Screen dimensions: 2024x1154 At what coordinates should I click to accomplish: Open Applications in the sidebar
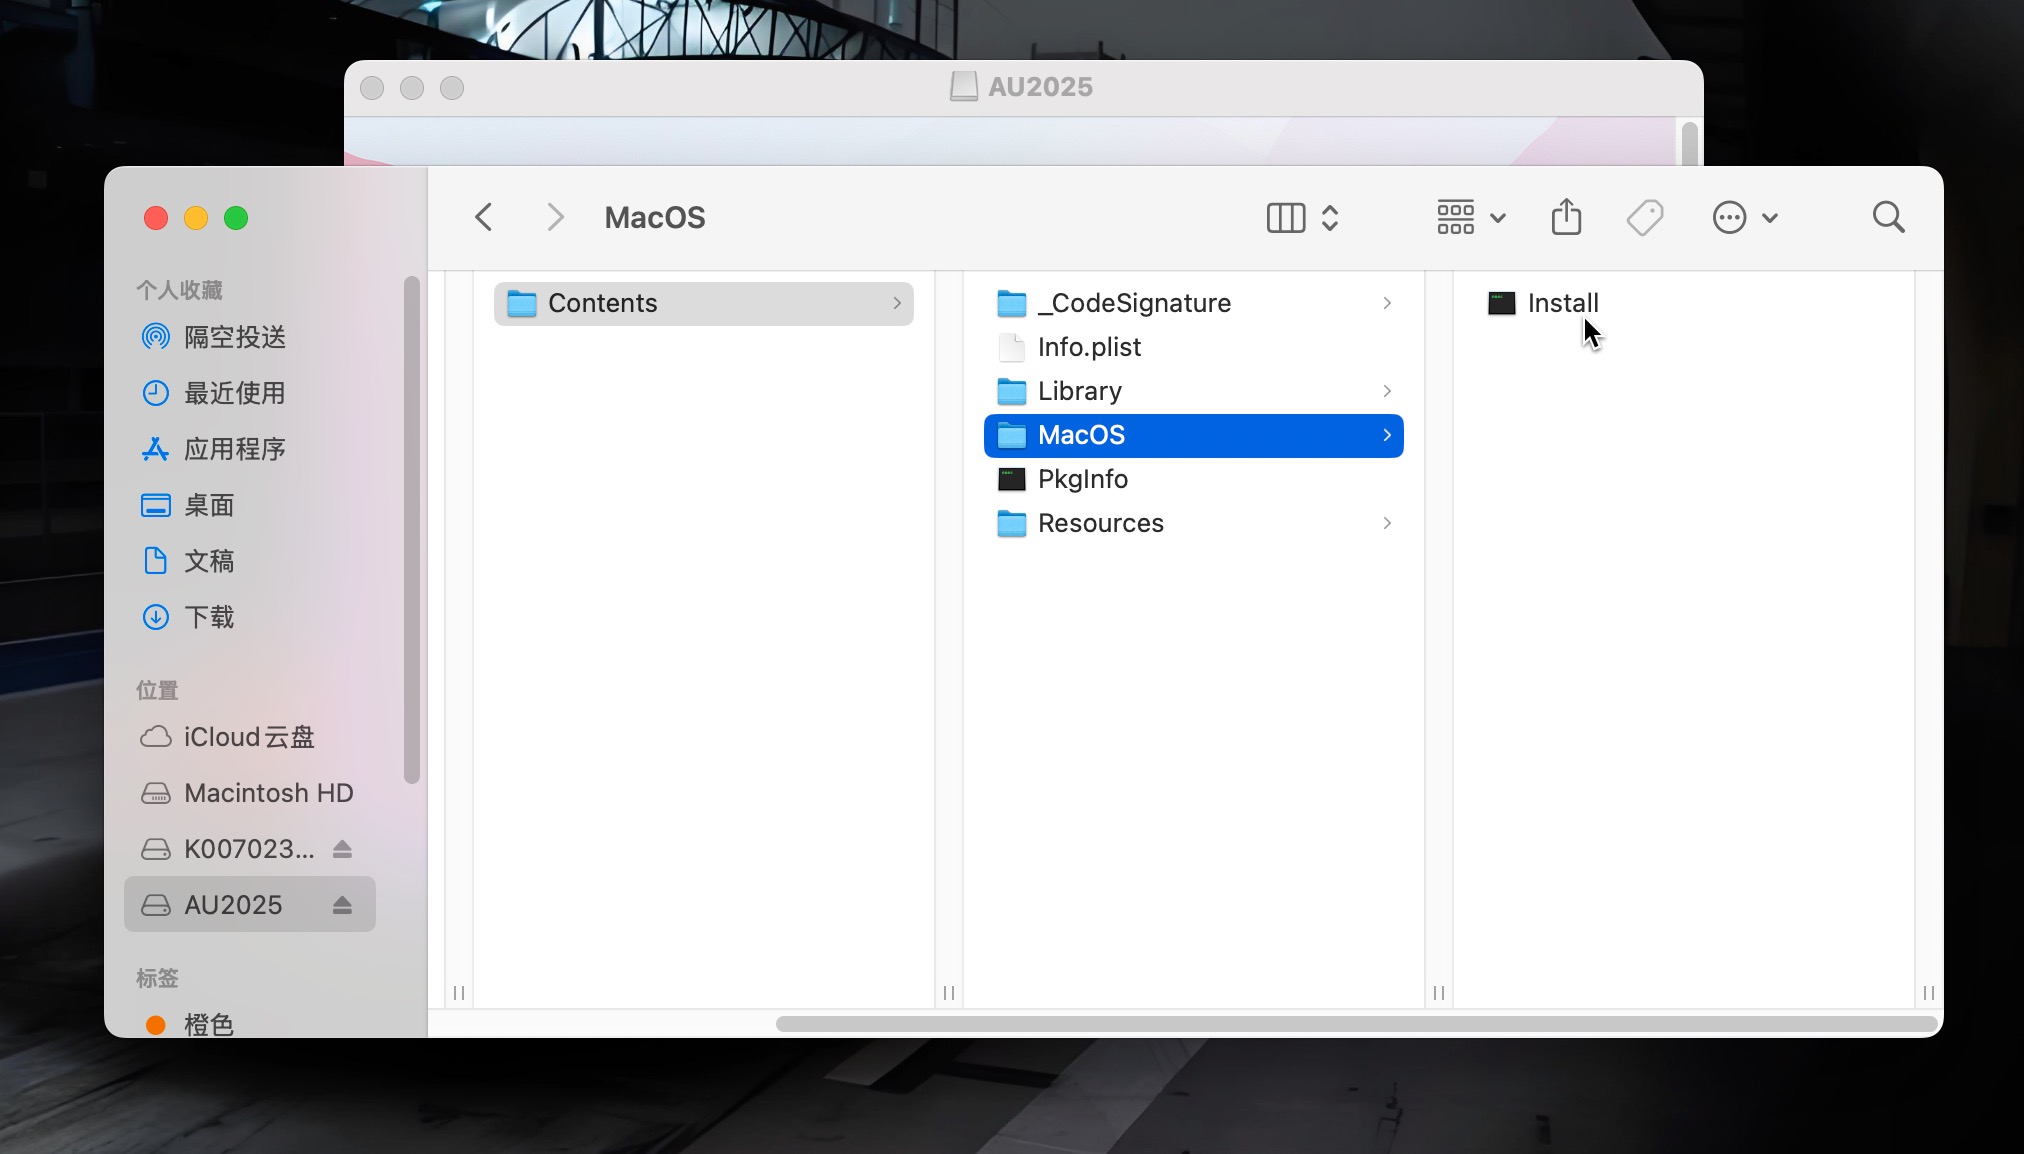pyautogui.click(x=234, y=449)
